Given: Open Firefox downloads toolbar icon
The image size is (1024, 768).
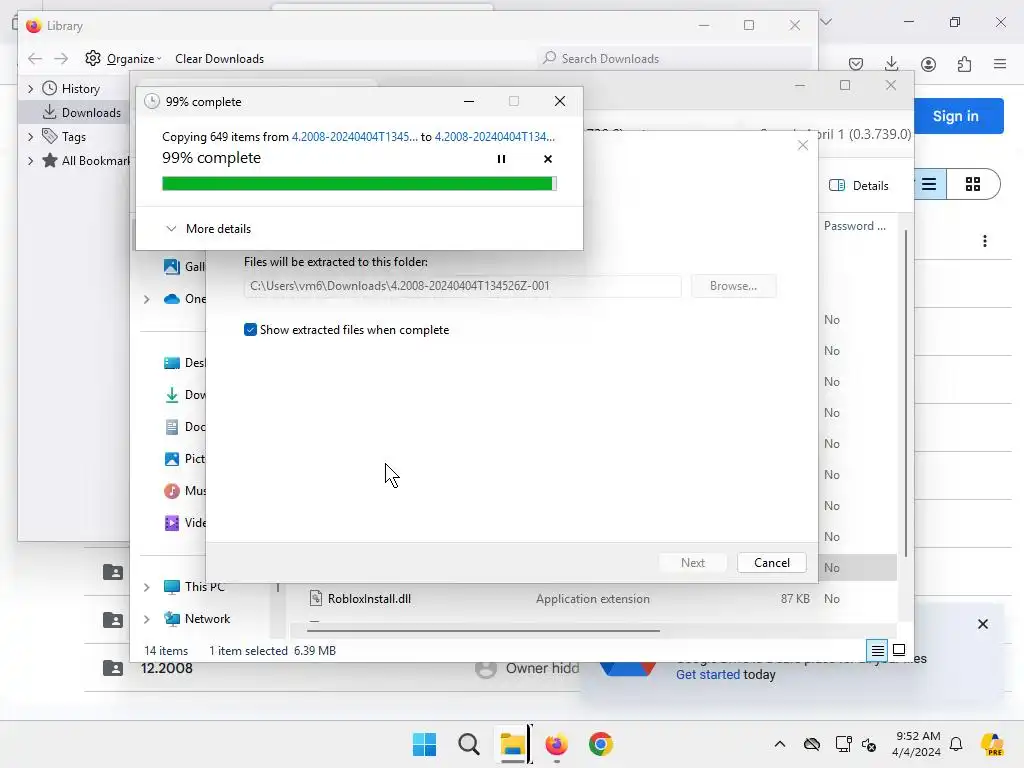Looking at the screenshot, I should tap(891, 64).
